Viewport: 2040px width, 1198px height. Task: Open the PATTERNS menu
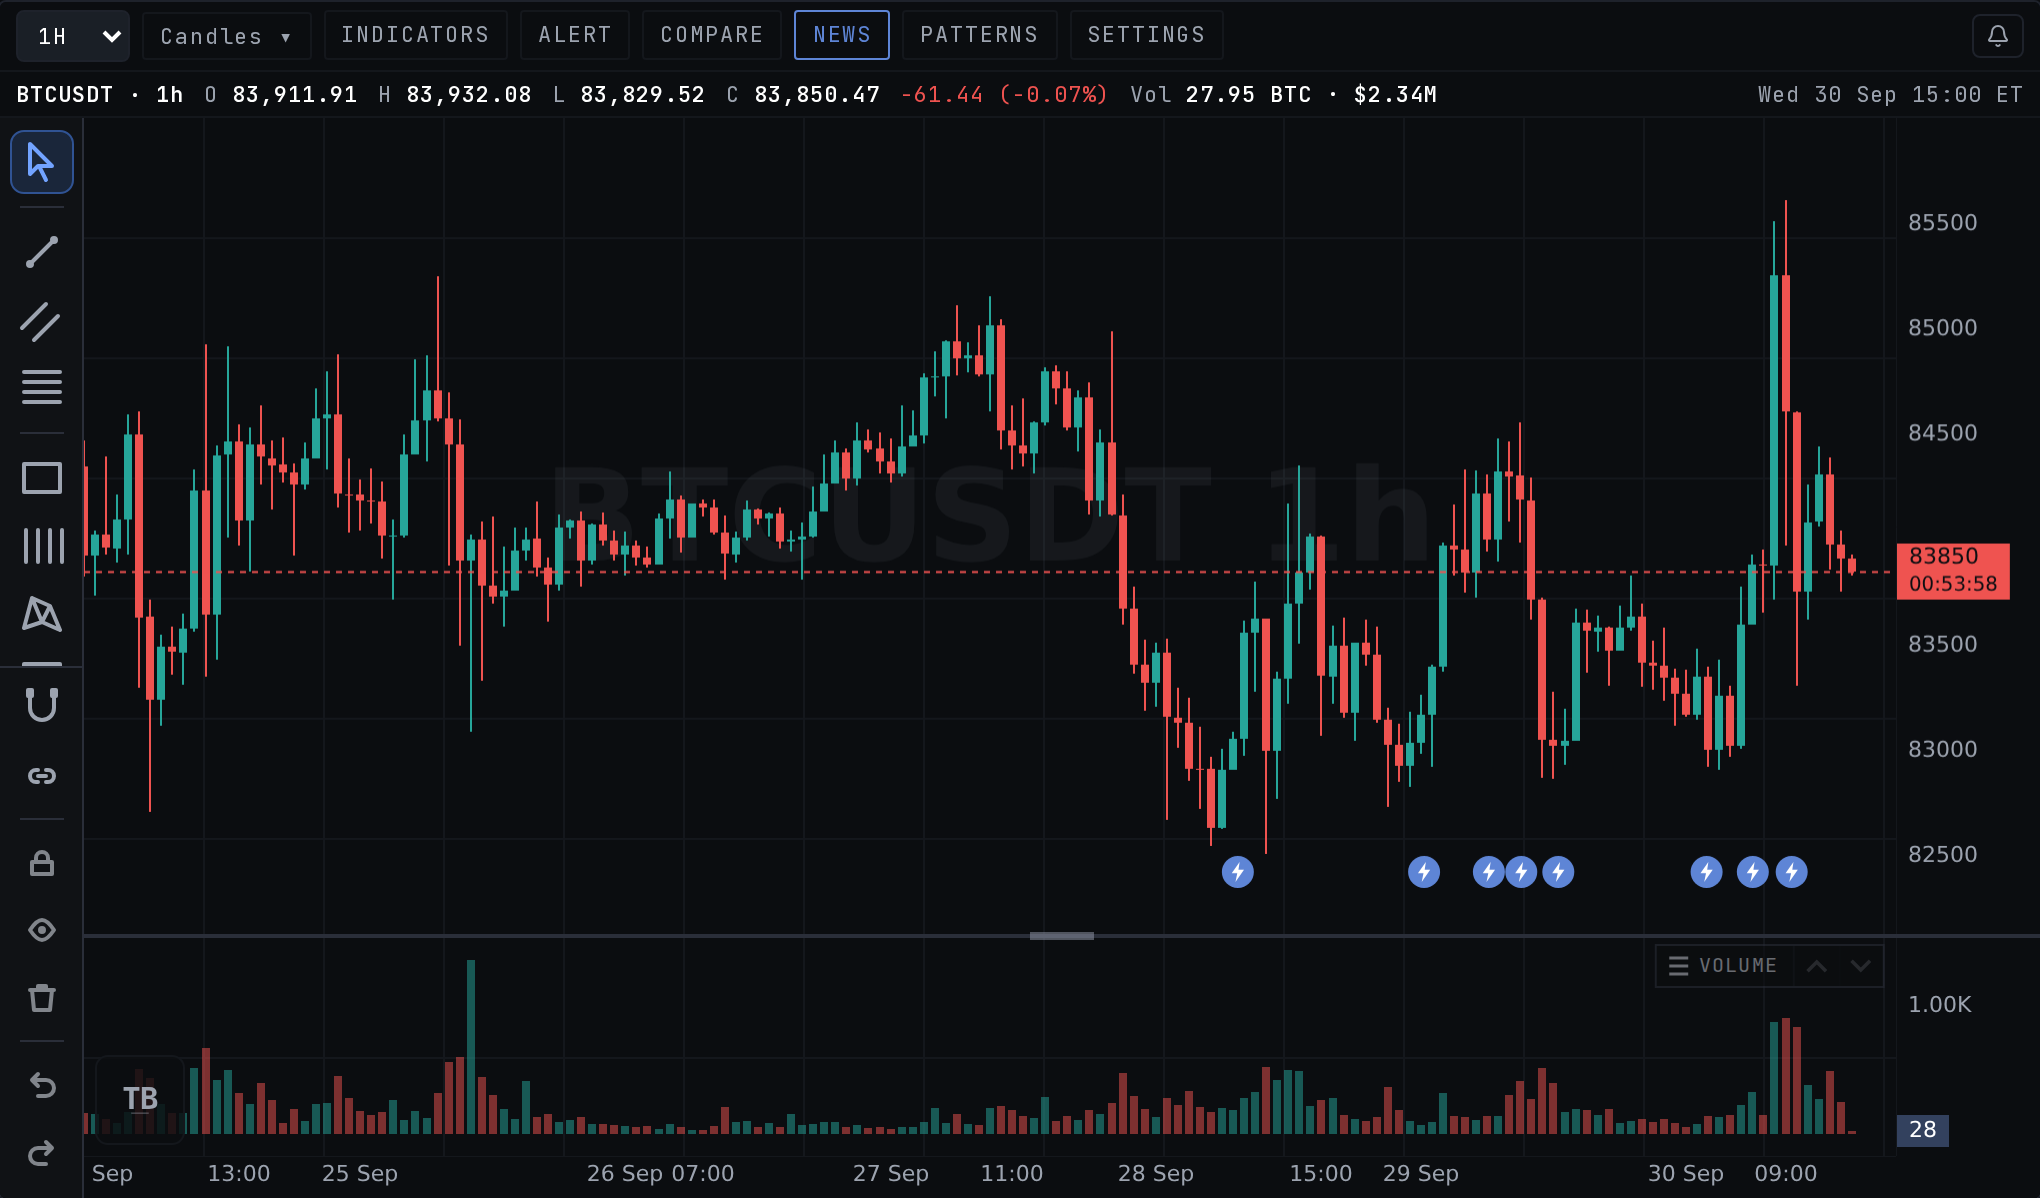coord(979,35)
